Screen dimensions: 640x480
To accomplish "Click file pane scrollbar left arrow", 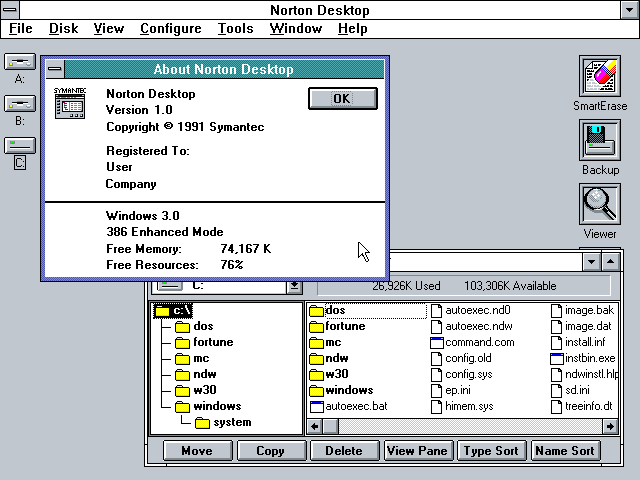I will [315, 427].
